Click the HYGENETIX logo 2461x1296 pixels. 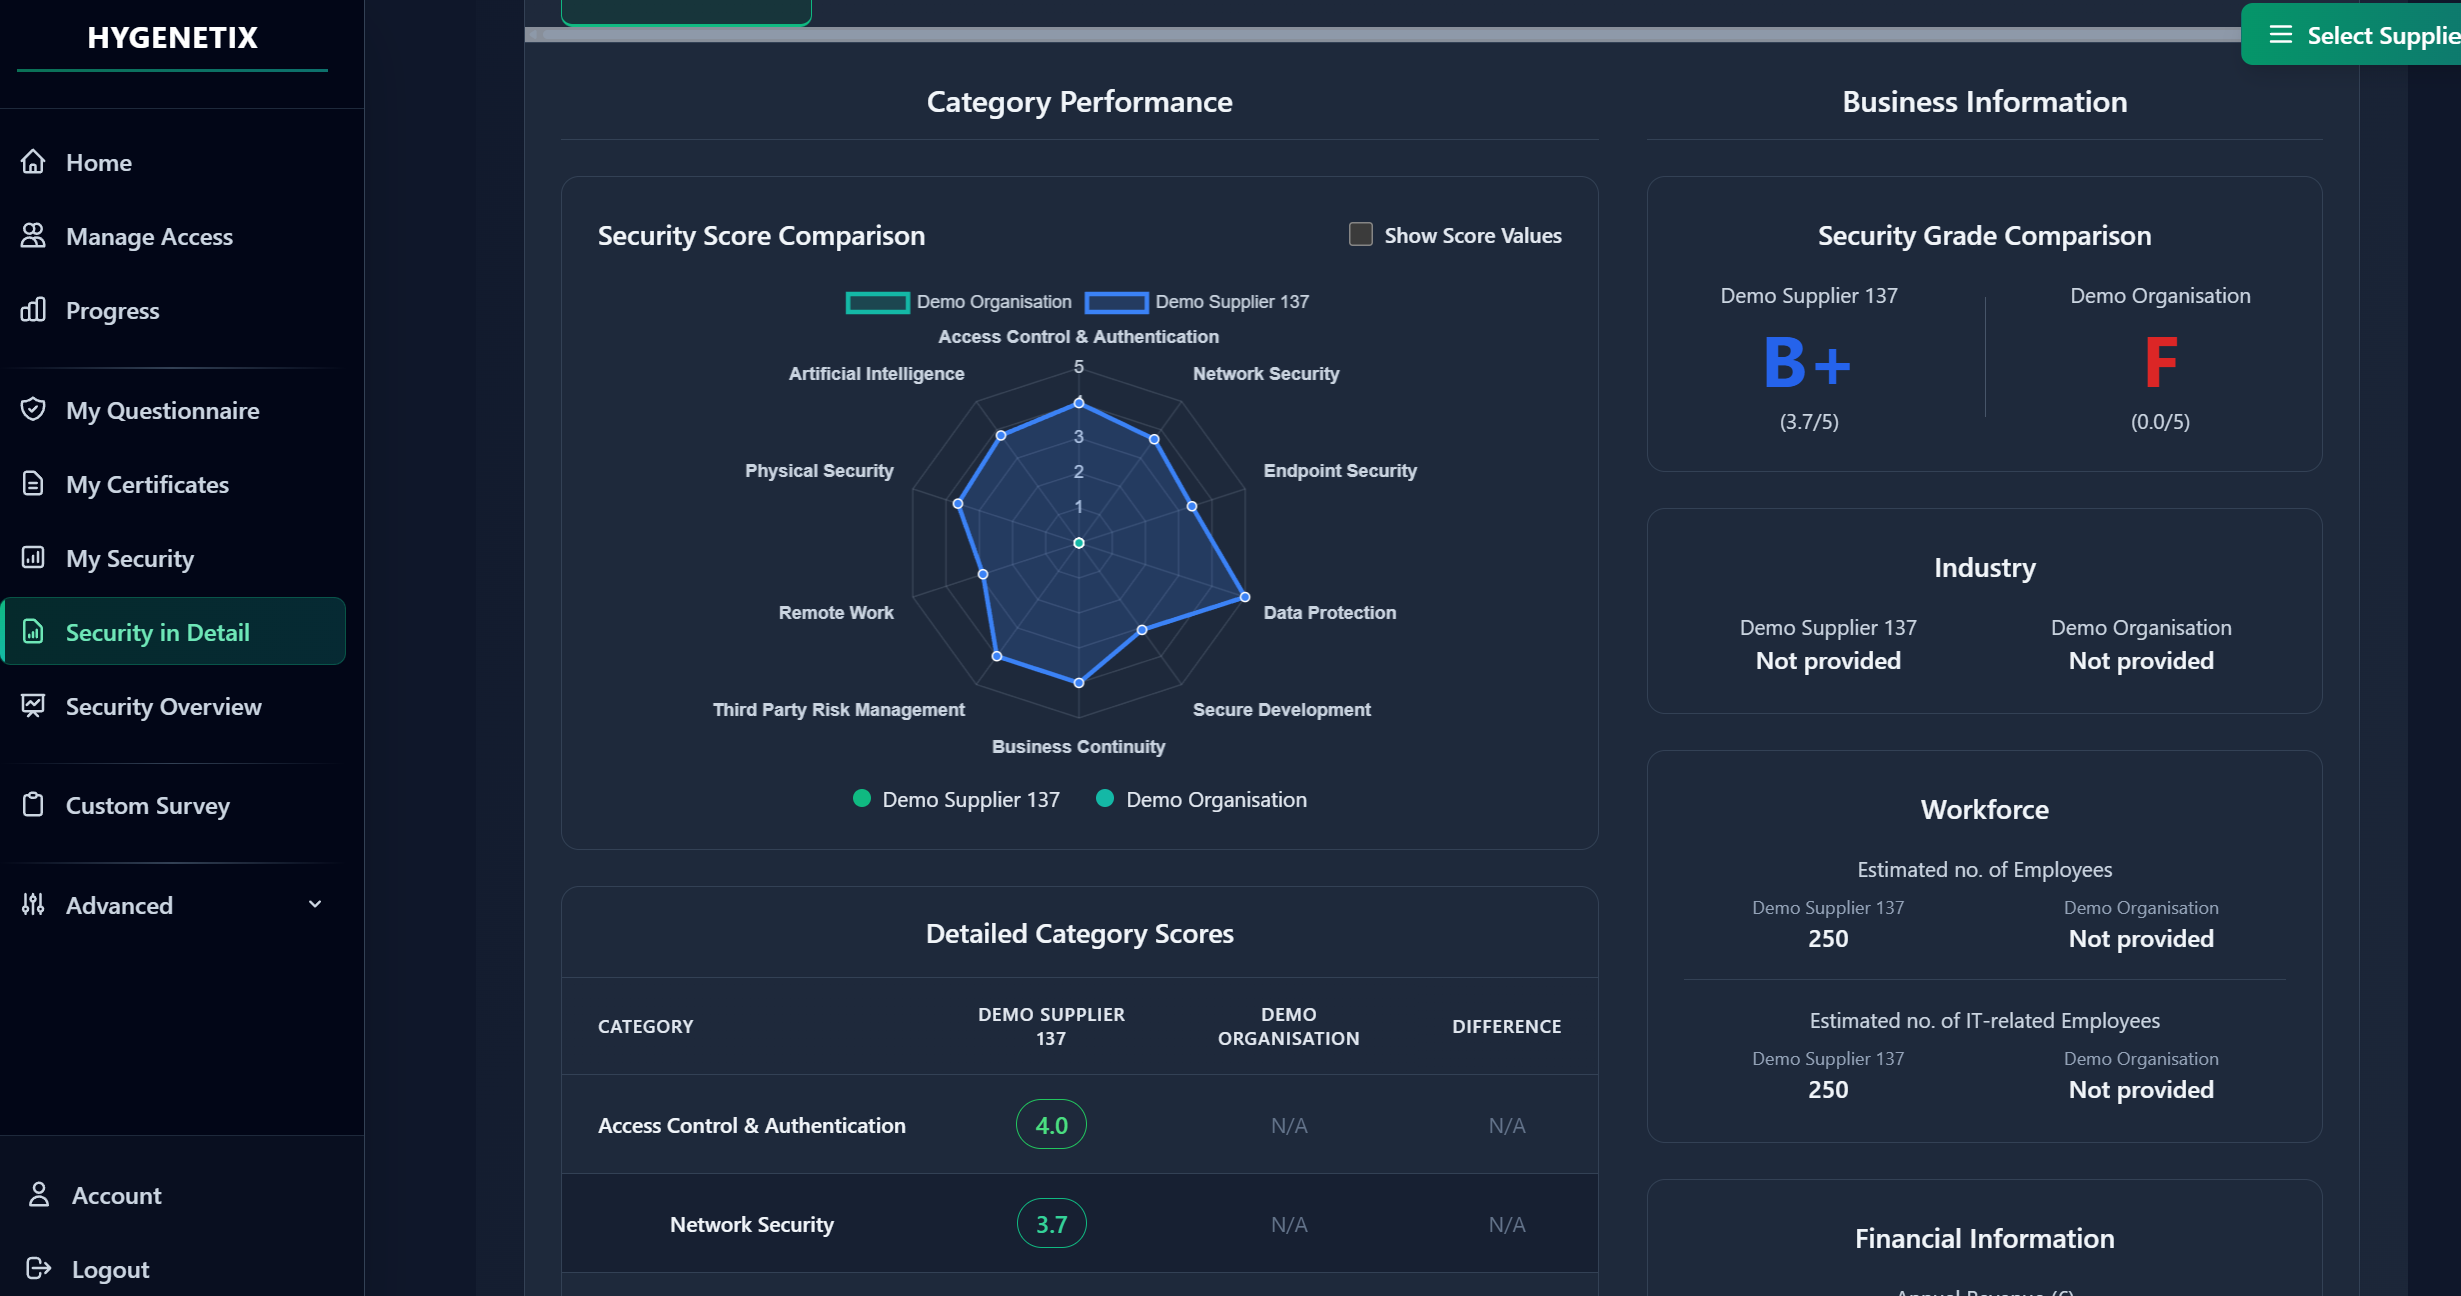tap(171, 37)
